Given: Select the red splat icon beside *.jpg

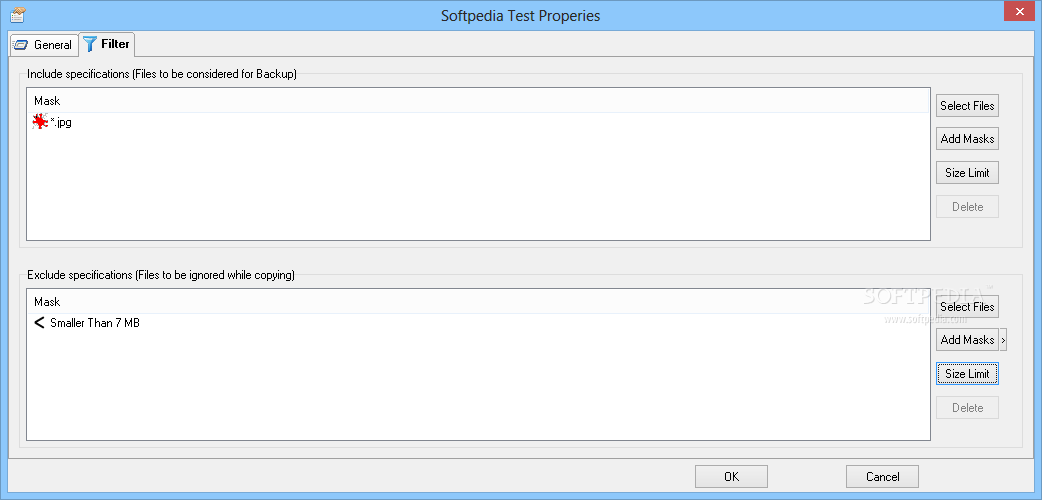Looking at the screenshot, I should tap(40, 122).
